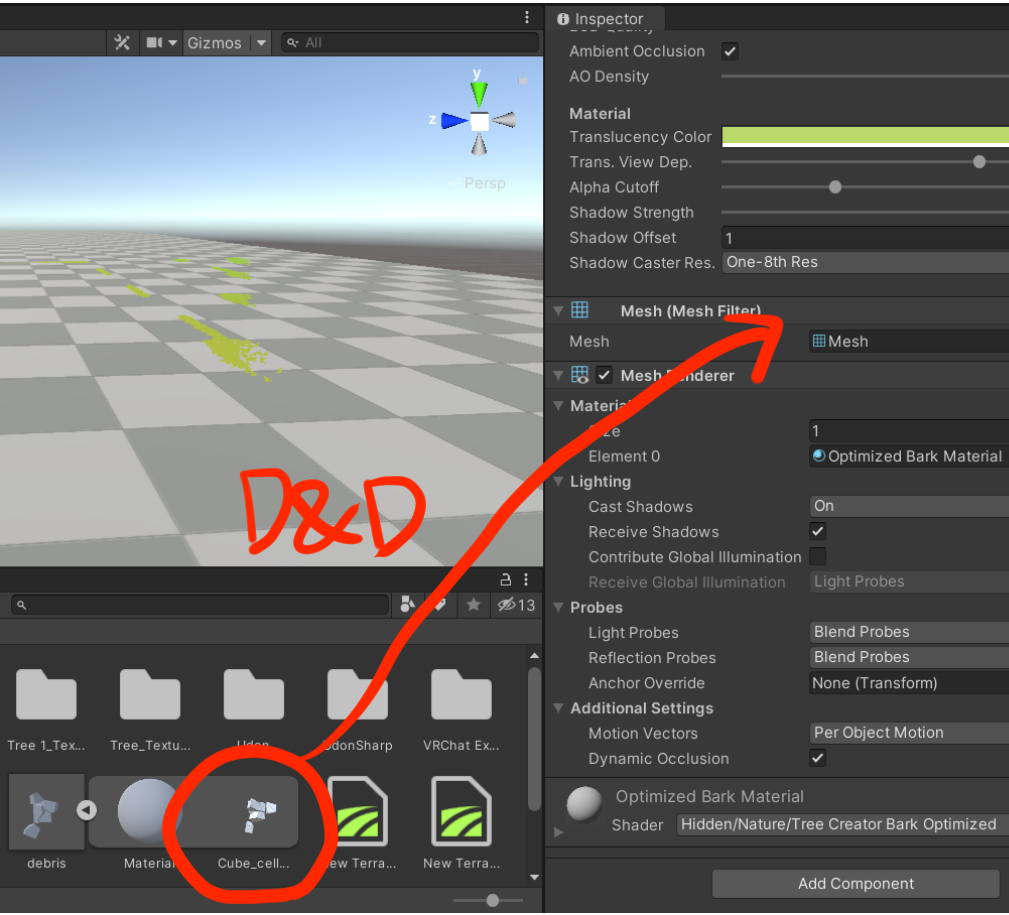Screen dimensions: 1009x915
Task: Toggle Dynamic Occlusion checkbox
Action: 817,758
